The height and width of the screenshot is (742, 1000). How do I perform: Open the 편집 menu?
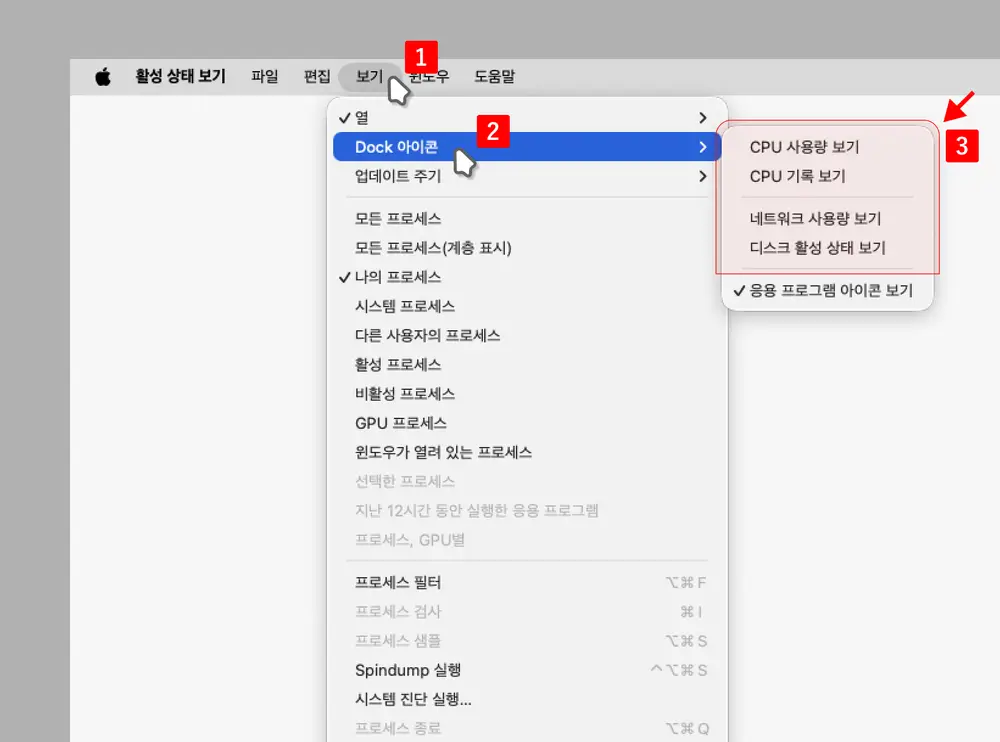coord(317,77)
